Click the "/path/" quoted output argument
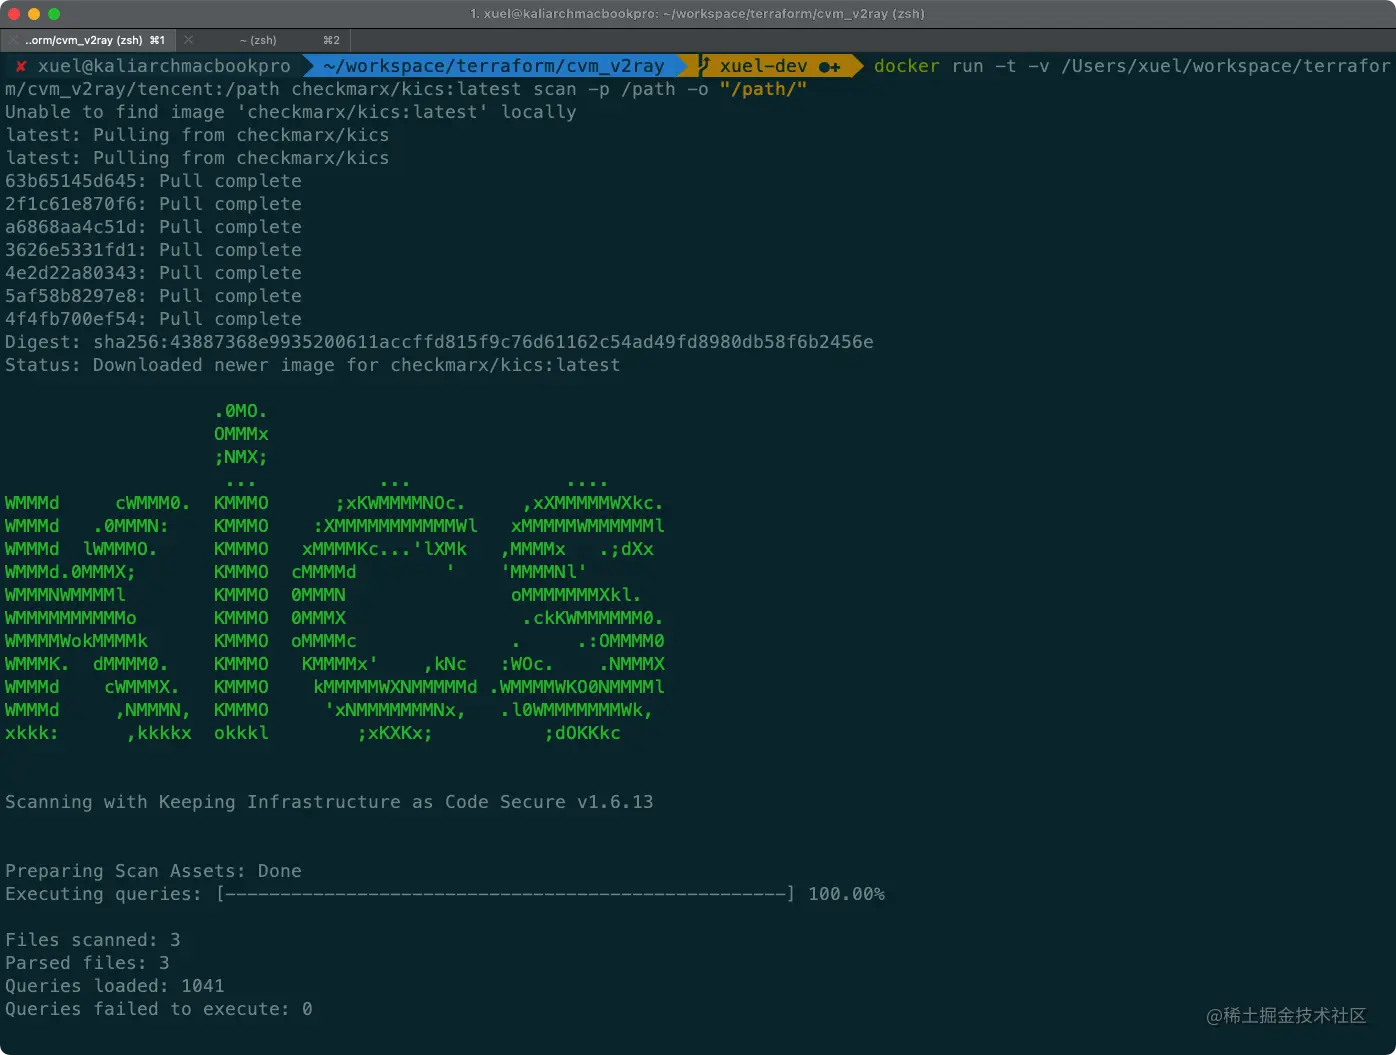Screen dimensions: 1396x1055 [x=763, y=89]
